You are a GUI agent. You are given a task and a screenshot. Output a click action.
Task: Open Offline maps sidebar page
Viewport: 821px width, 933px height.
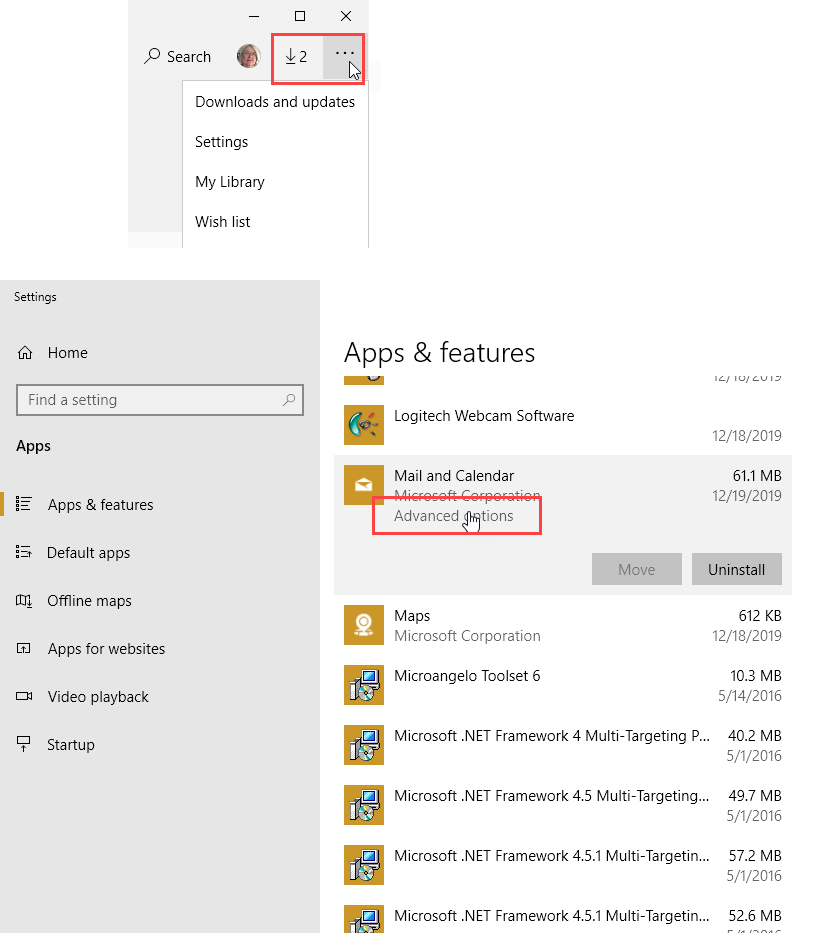pyautogui.click(x=89, y=601)
